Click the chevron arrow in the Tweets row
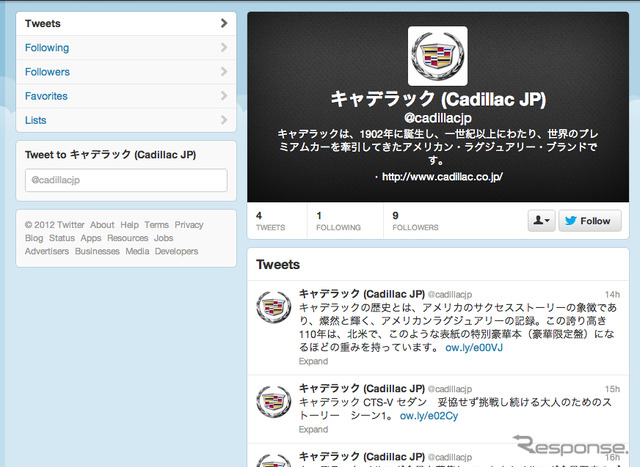 tap(224, 23)
